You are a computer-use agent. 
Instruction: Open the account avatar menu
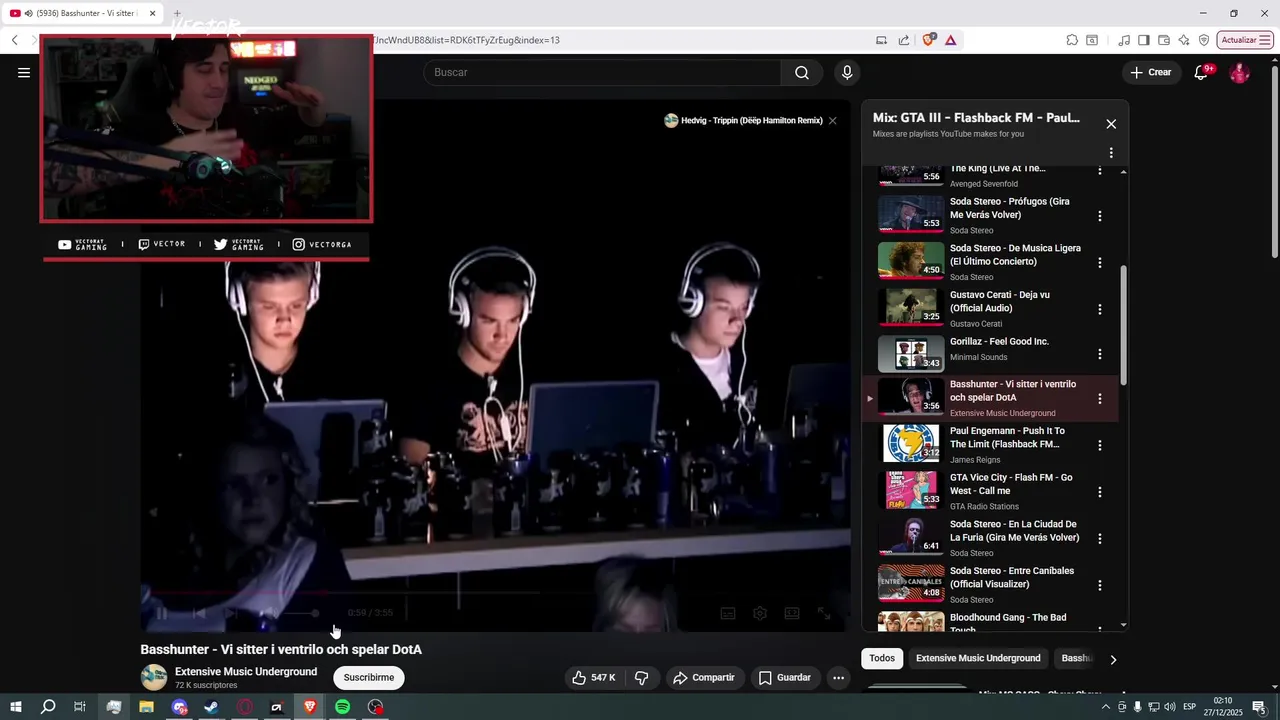(x=1239, y=73)
